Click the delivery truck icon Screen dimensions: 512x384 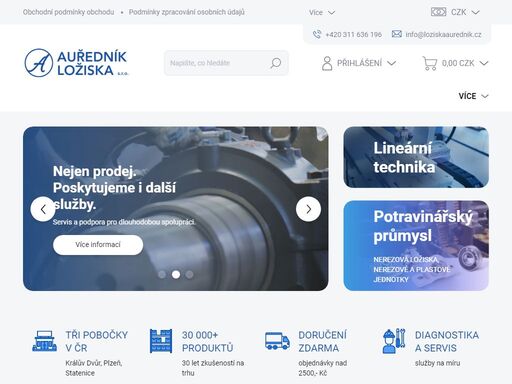click(x=277, y=341)
